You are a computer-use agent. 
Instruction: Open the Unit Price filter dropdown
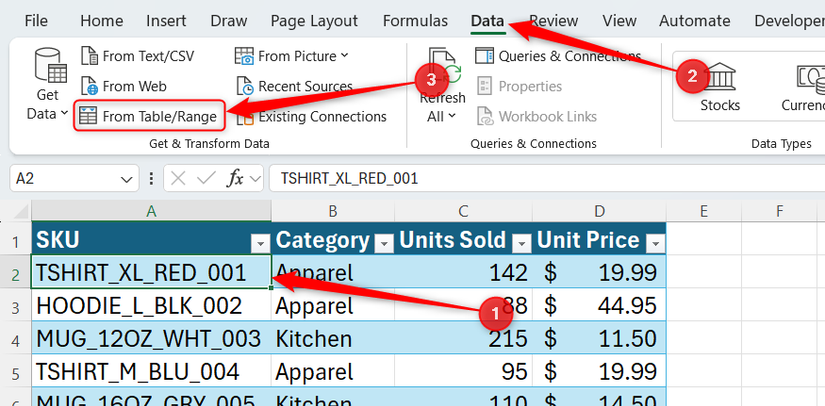[656, 243]
